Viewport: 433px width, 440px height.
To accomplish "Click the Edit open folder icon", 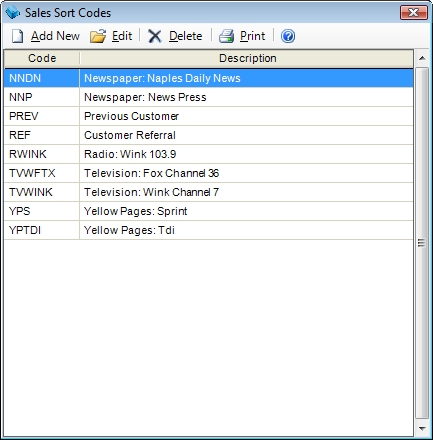I will pos(98,36).
